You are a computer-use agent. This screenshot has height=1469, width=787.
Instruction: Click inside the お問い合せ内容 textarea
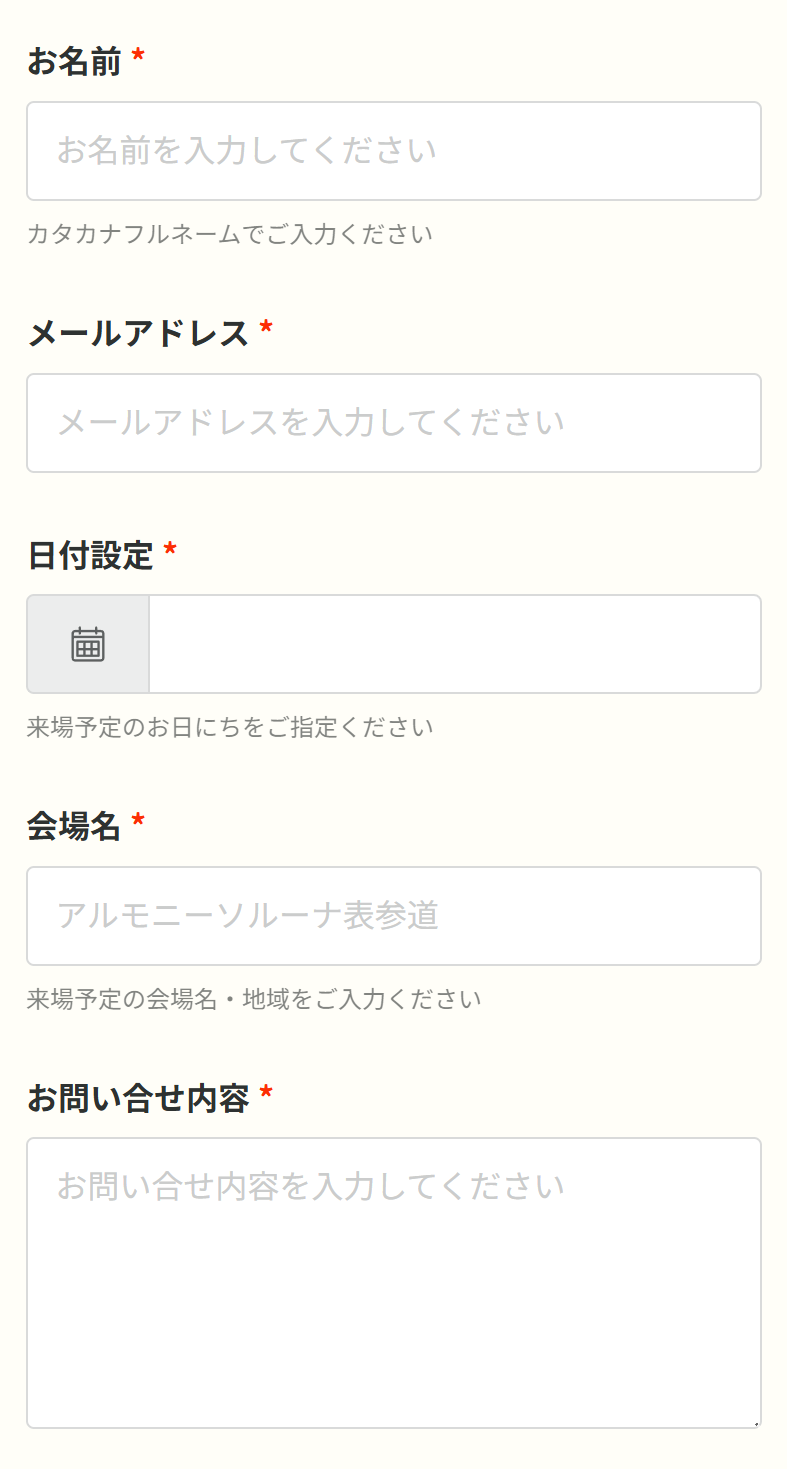coord(393,1282)
